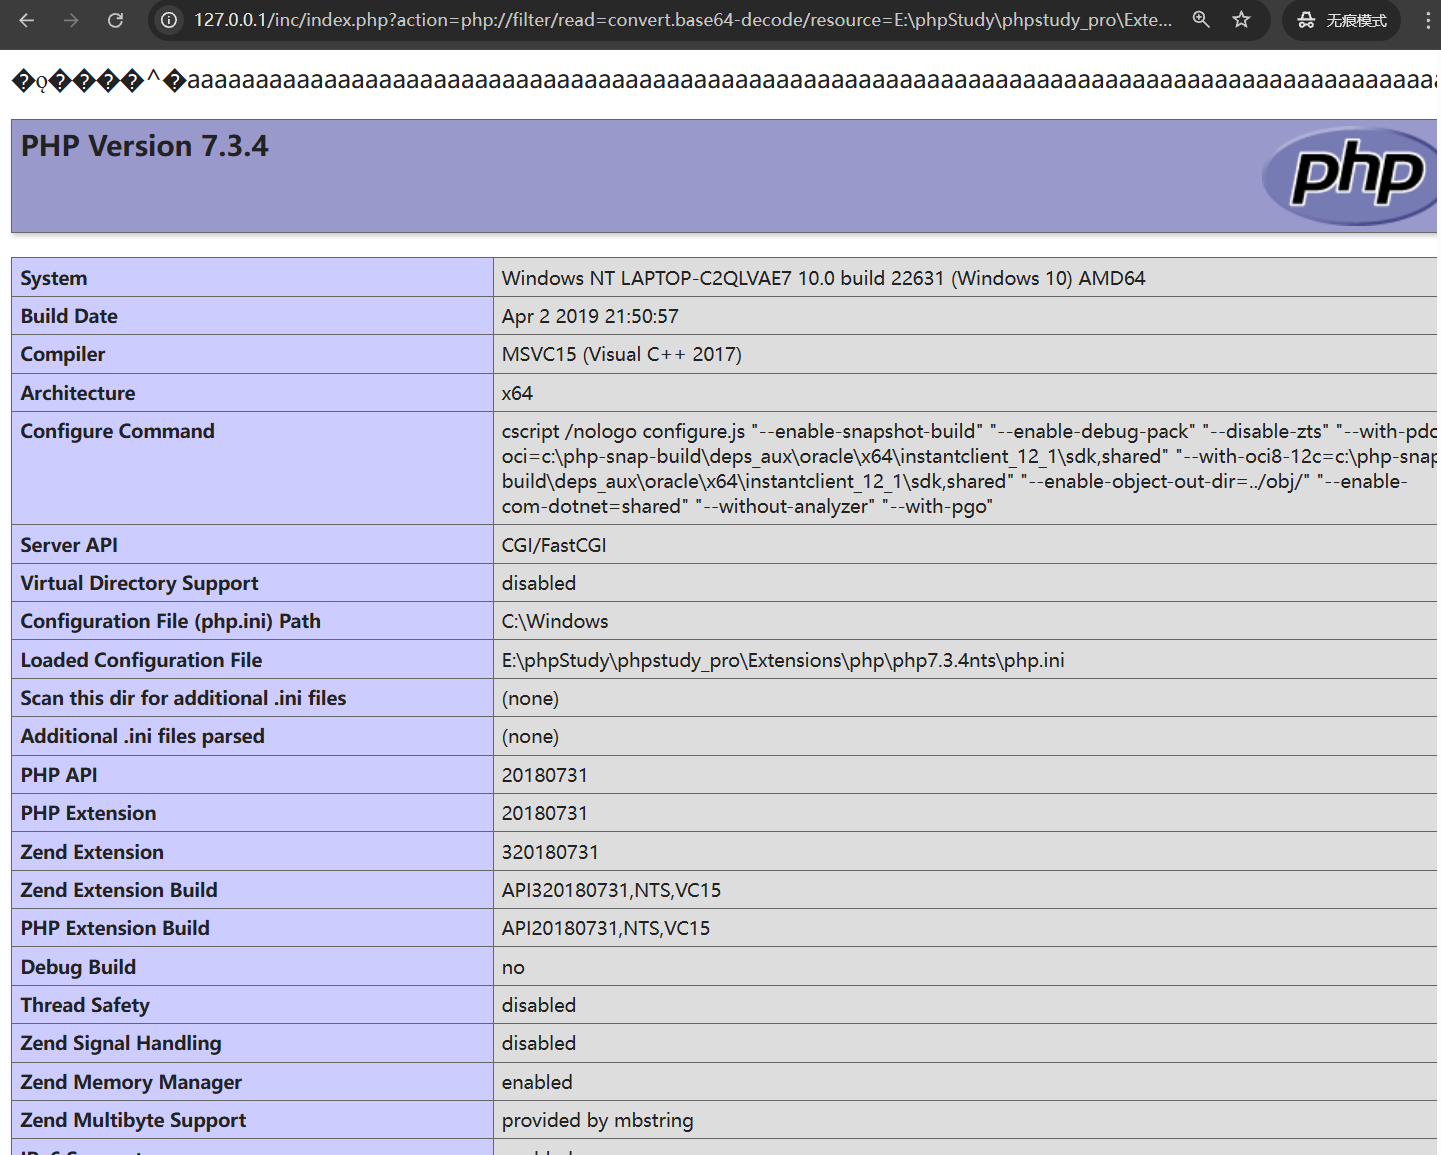Viewport: 1441px width, 1155px height.
Task: Click the Zend Memory Manager label
Action: tap(131, 1082)
